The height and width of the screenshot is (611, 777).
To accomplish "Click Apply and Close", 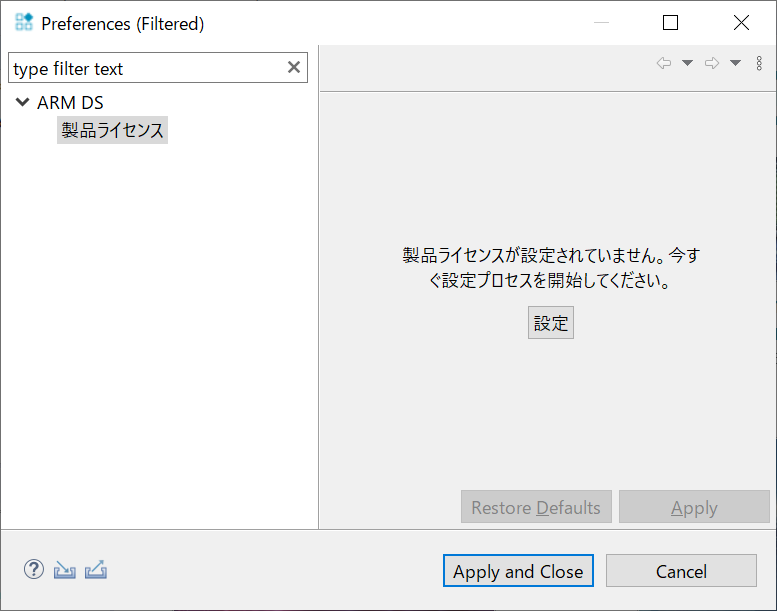I will [518, 571].
